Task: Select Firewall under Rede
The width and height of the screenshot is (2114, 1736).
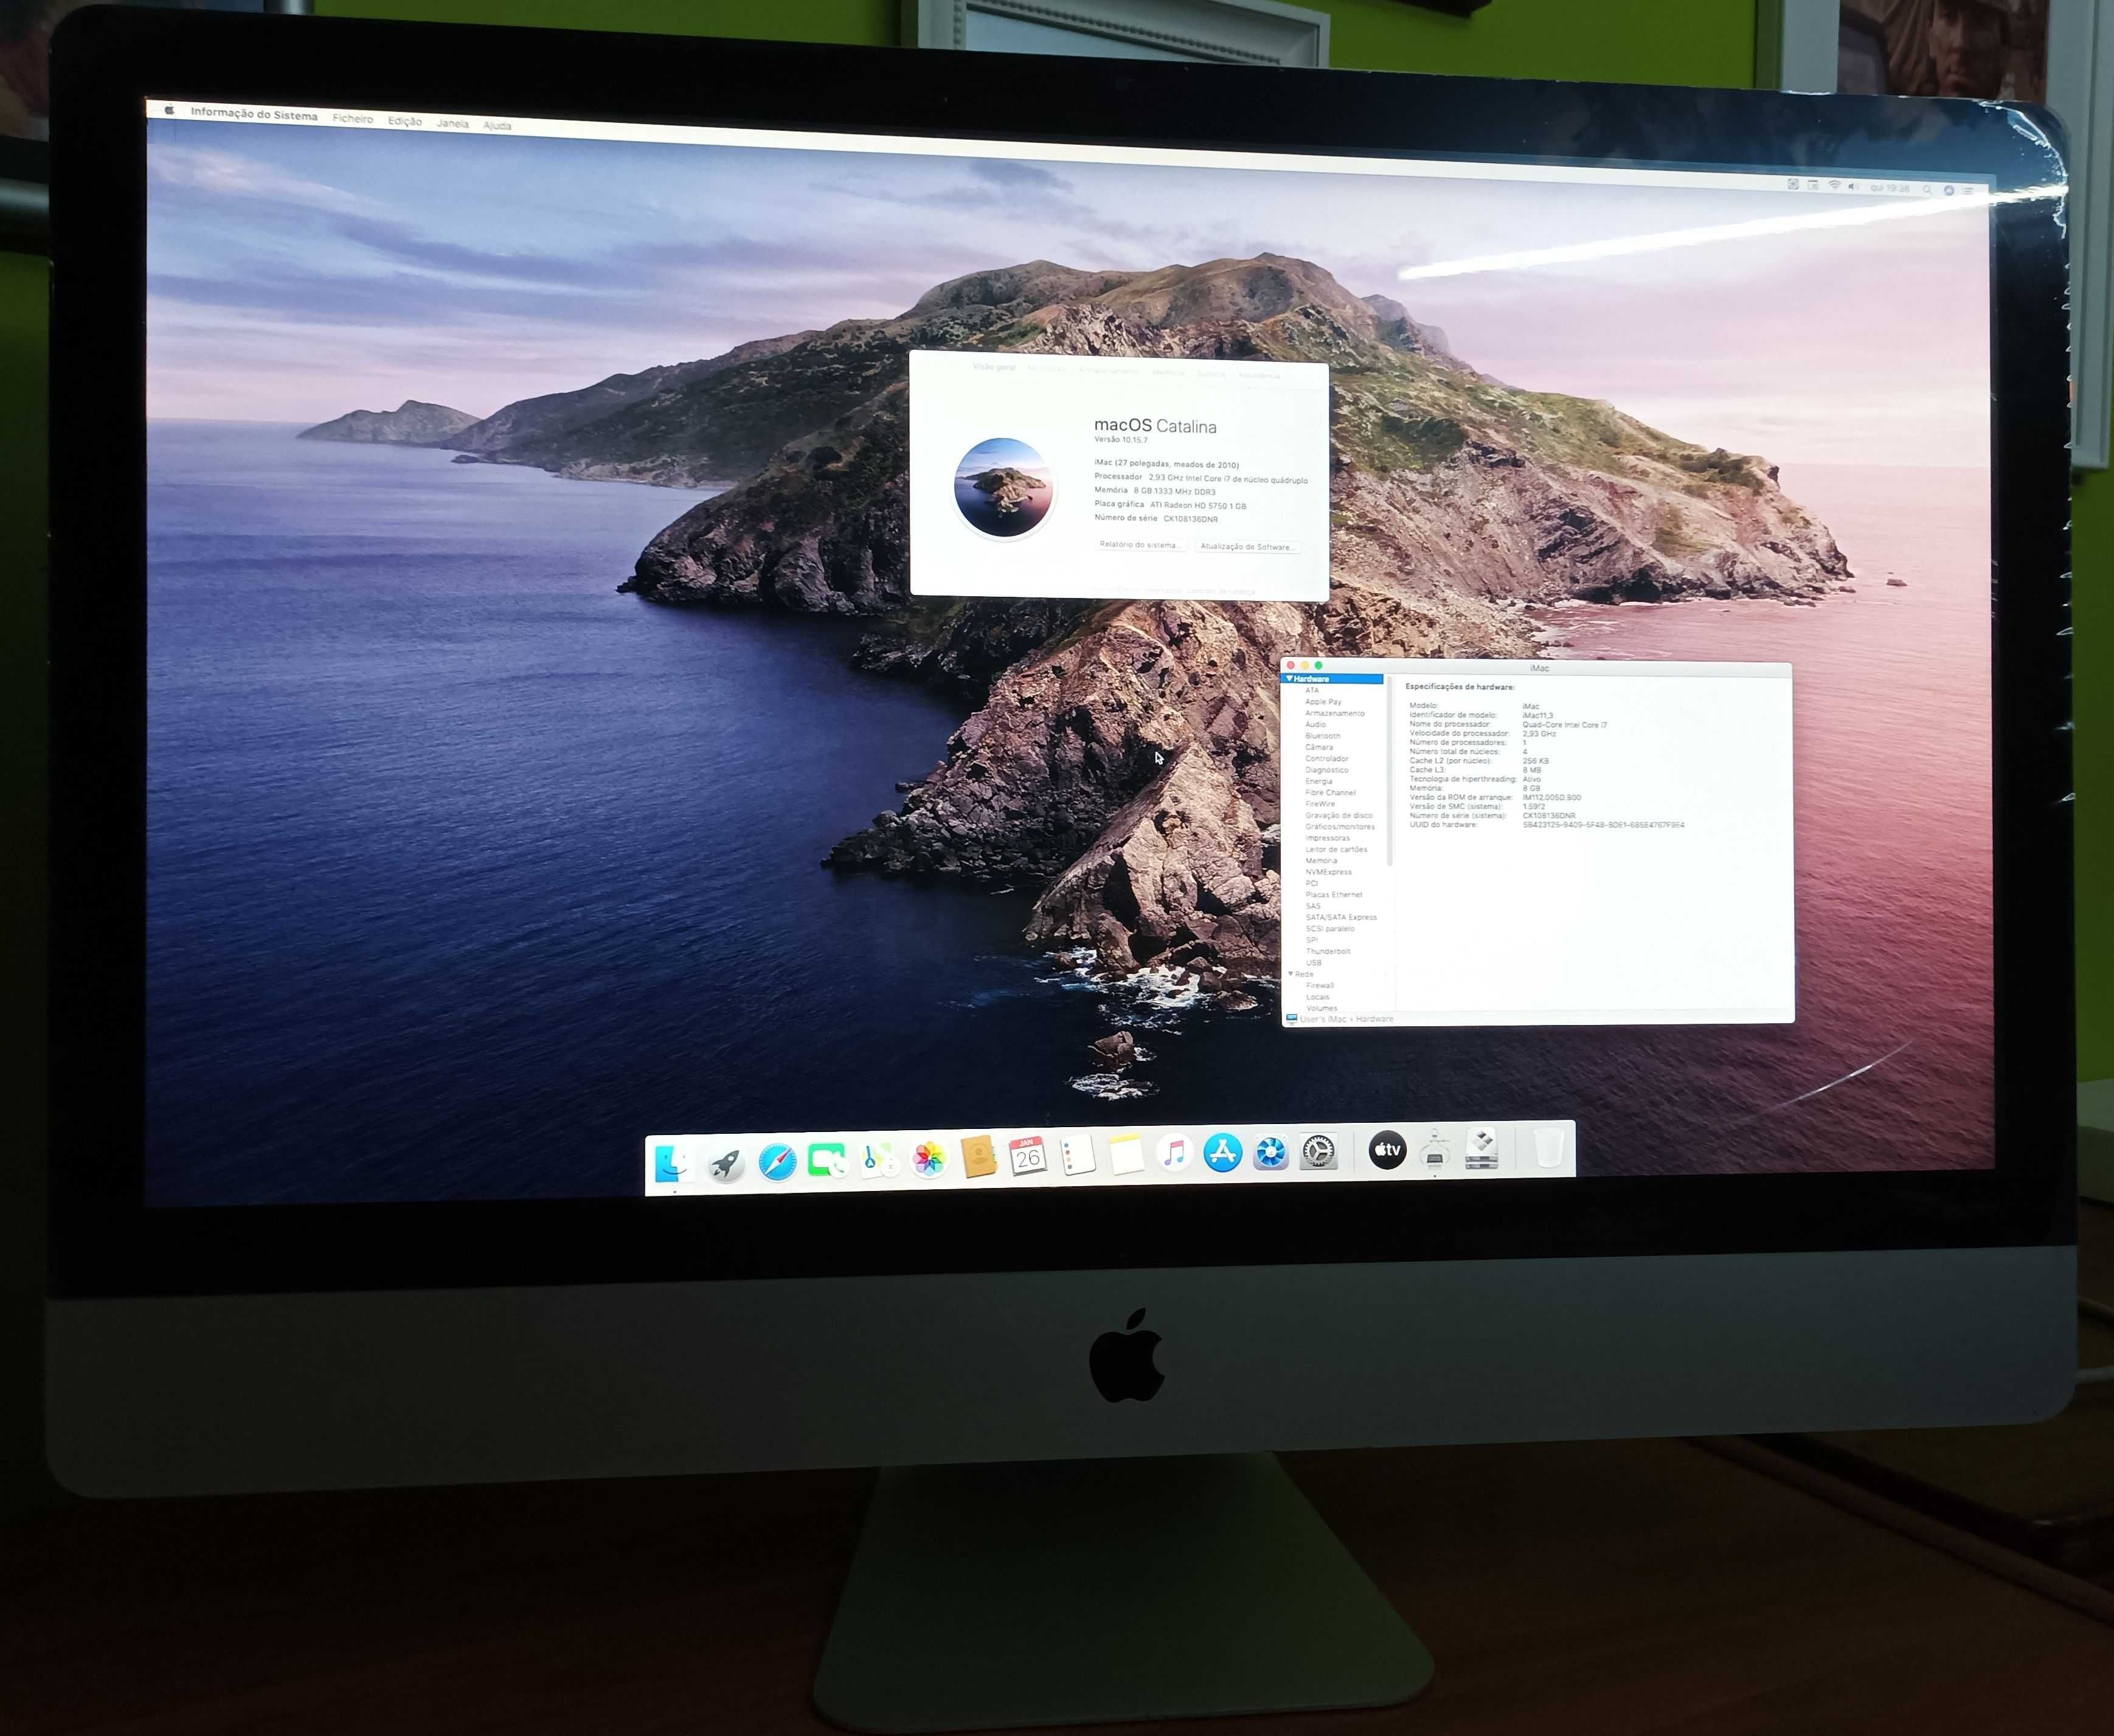Action: click(1320, 985)
